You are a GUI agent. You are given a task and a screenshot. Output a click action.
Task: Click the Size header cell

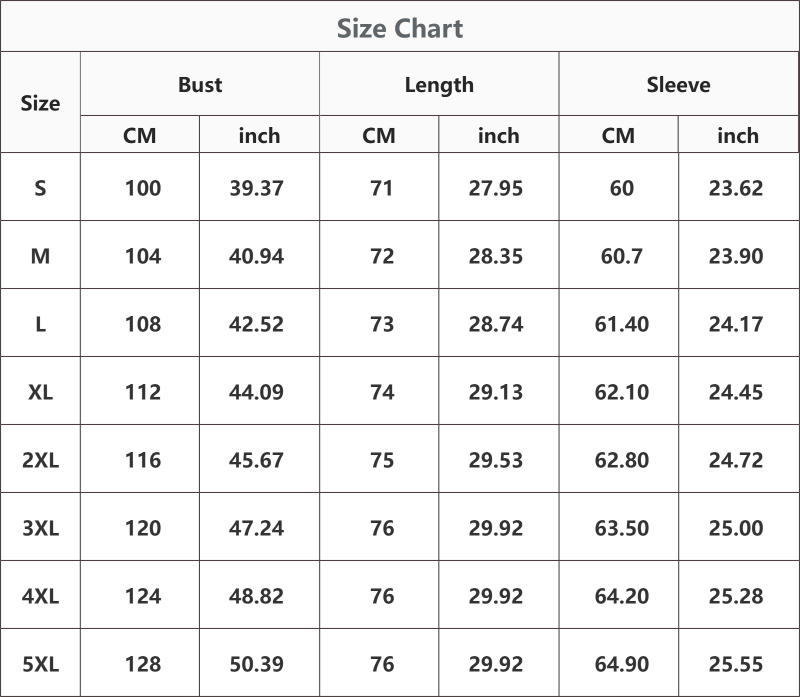pyautogui.click(x=40, y=103)
